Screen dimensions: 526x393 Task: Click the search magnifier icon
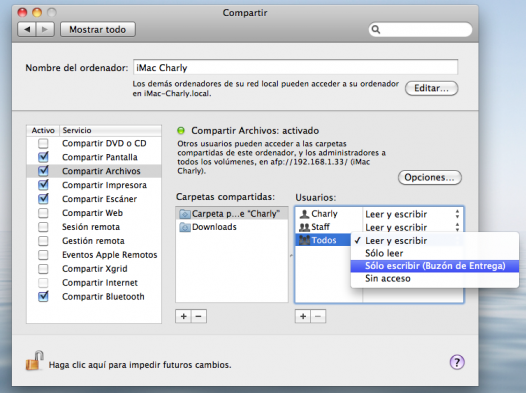pos(376,30)
